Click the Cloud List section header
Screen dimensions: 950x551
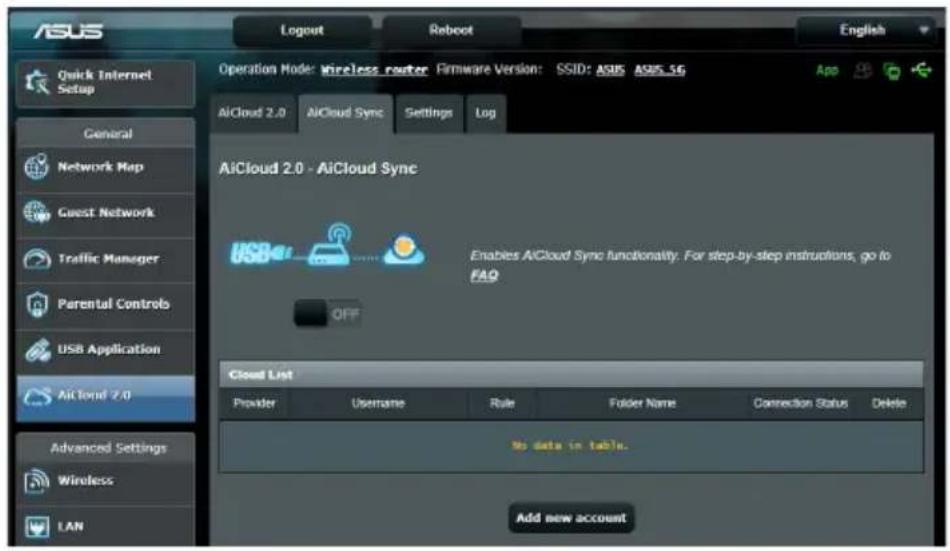pos(571,375)
